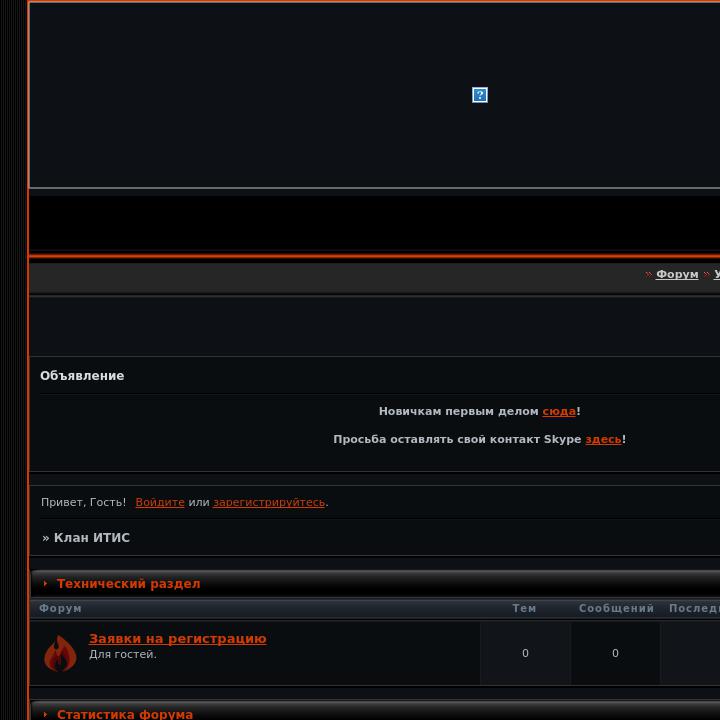The width and height of the screenshot is (720, 720).
Task: Click the Технический раздел category title
Action: tap(129, 584)
